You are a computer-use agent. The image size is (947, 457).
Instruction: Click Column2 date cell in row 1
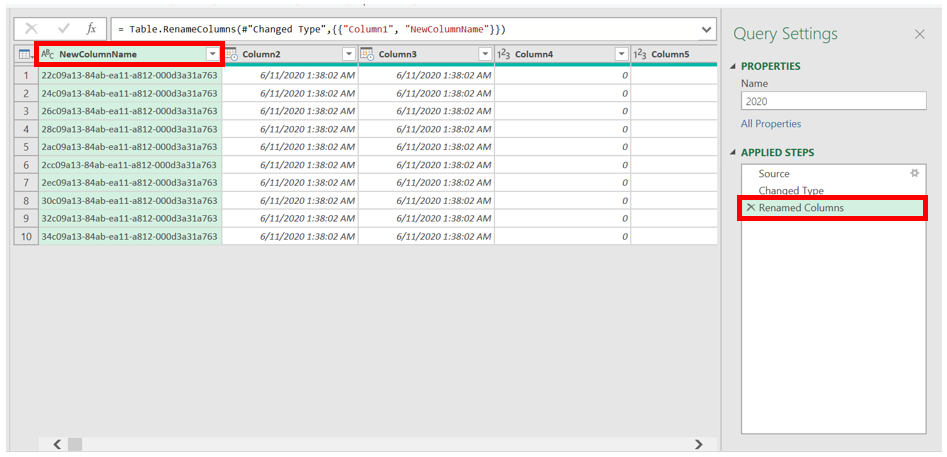(x=291, y=75)
